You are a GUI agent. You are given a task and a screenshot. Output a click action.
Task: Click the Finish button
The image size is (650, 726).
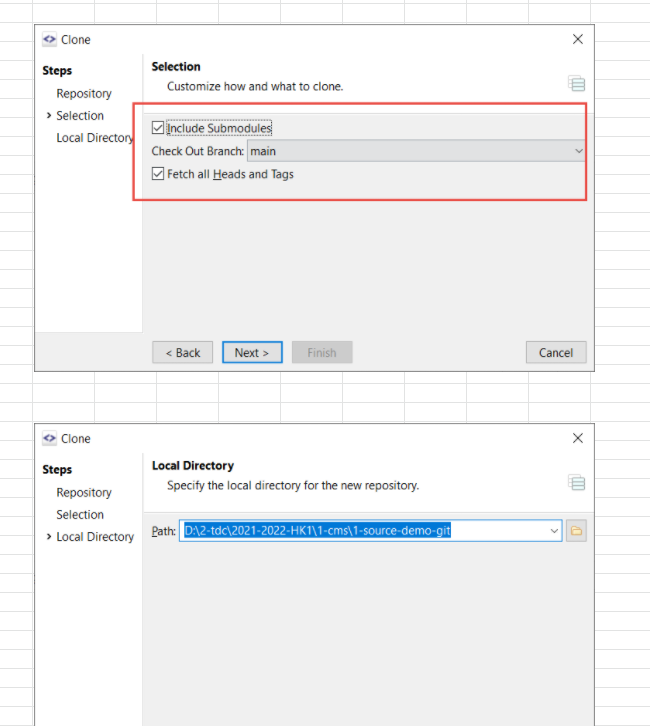[x=322, y=353]
